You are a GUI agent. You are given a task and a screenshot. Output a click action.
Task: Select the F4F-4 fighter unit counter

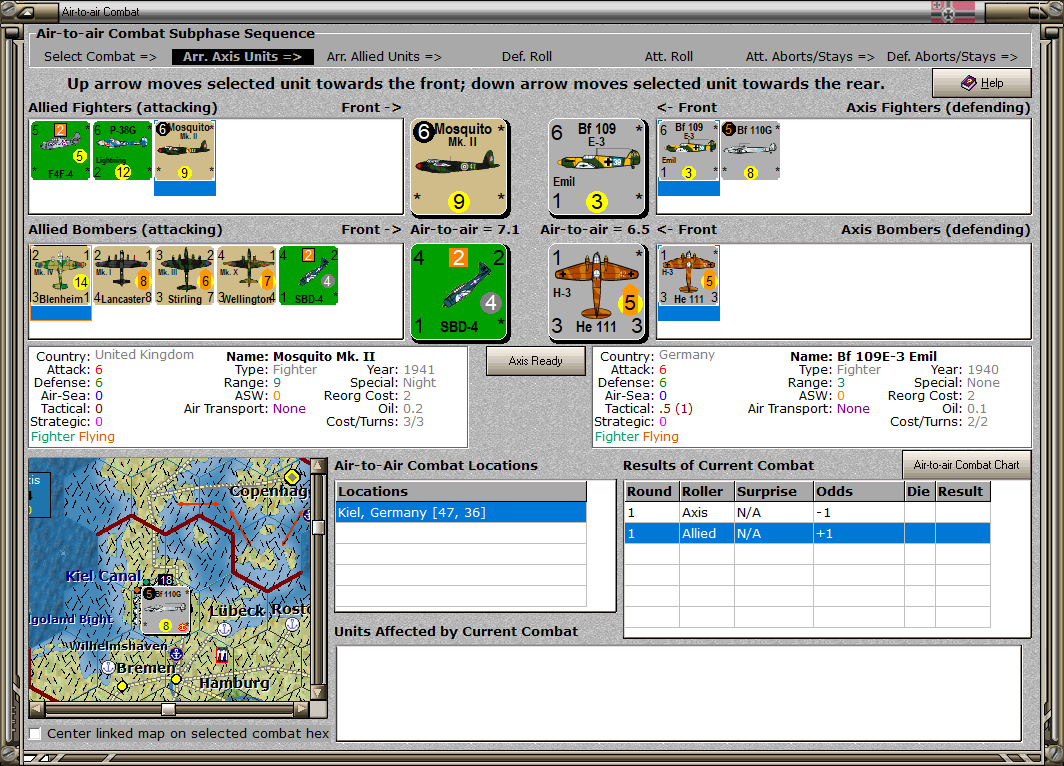60,151
